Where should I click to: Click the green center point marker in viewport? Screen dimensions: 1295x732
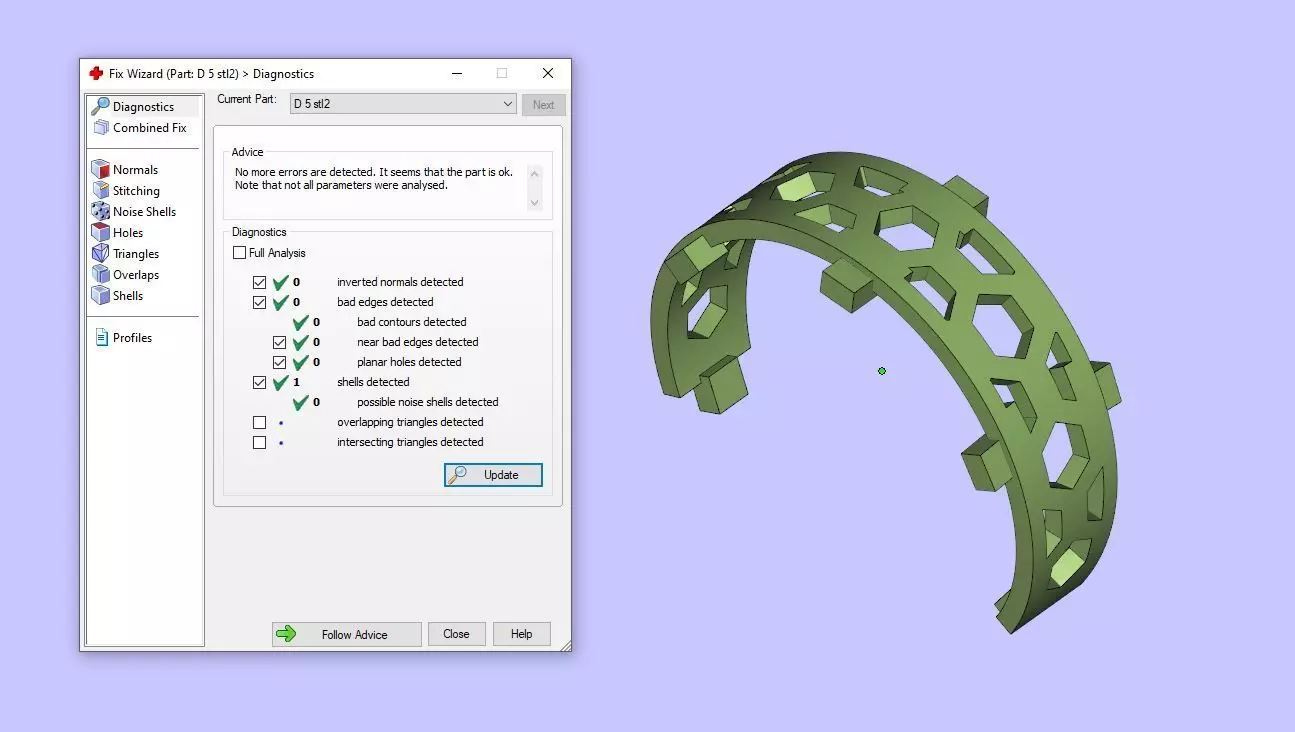click(x=882, y=371)
